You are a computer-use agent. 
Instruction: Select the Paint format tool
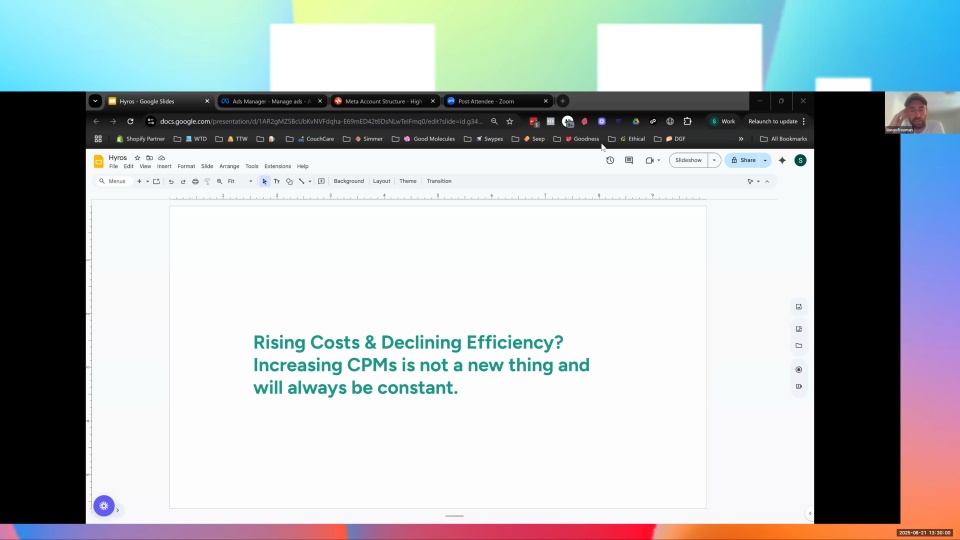point(207,181)
